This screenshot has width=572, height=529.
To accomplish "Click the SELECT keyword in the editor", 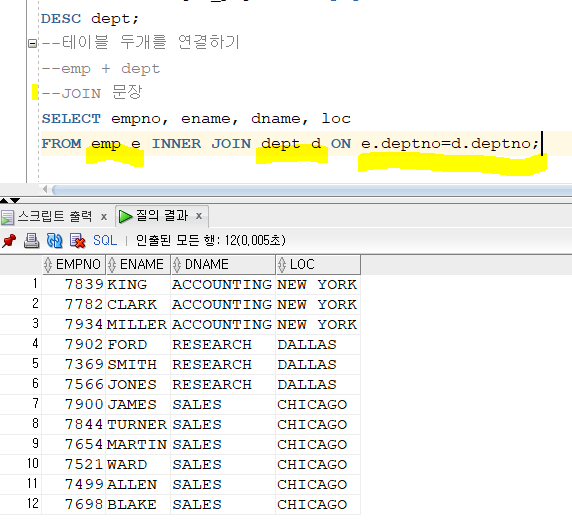I will coord(71,119).
